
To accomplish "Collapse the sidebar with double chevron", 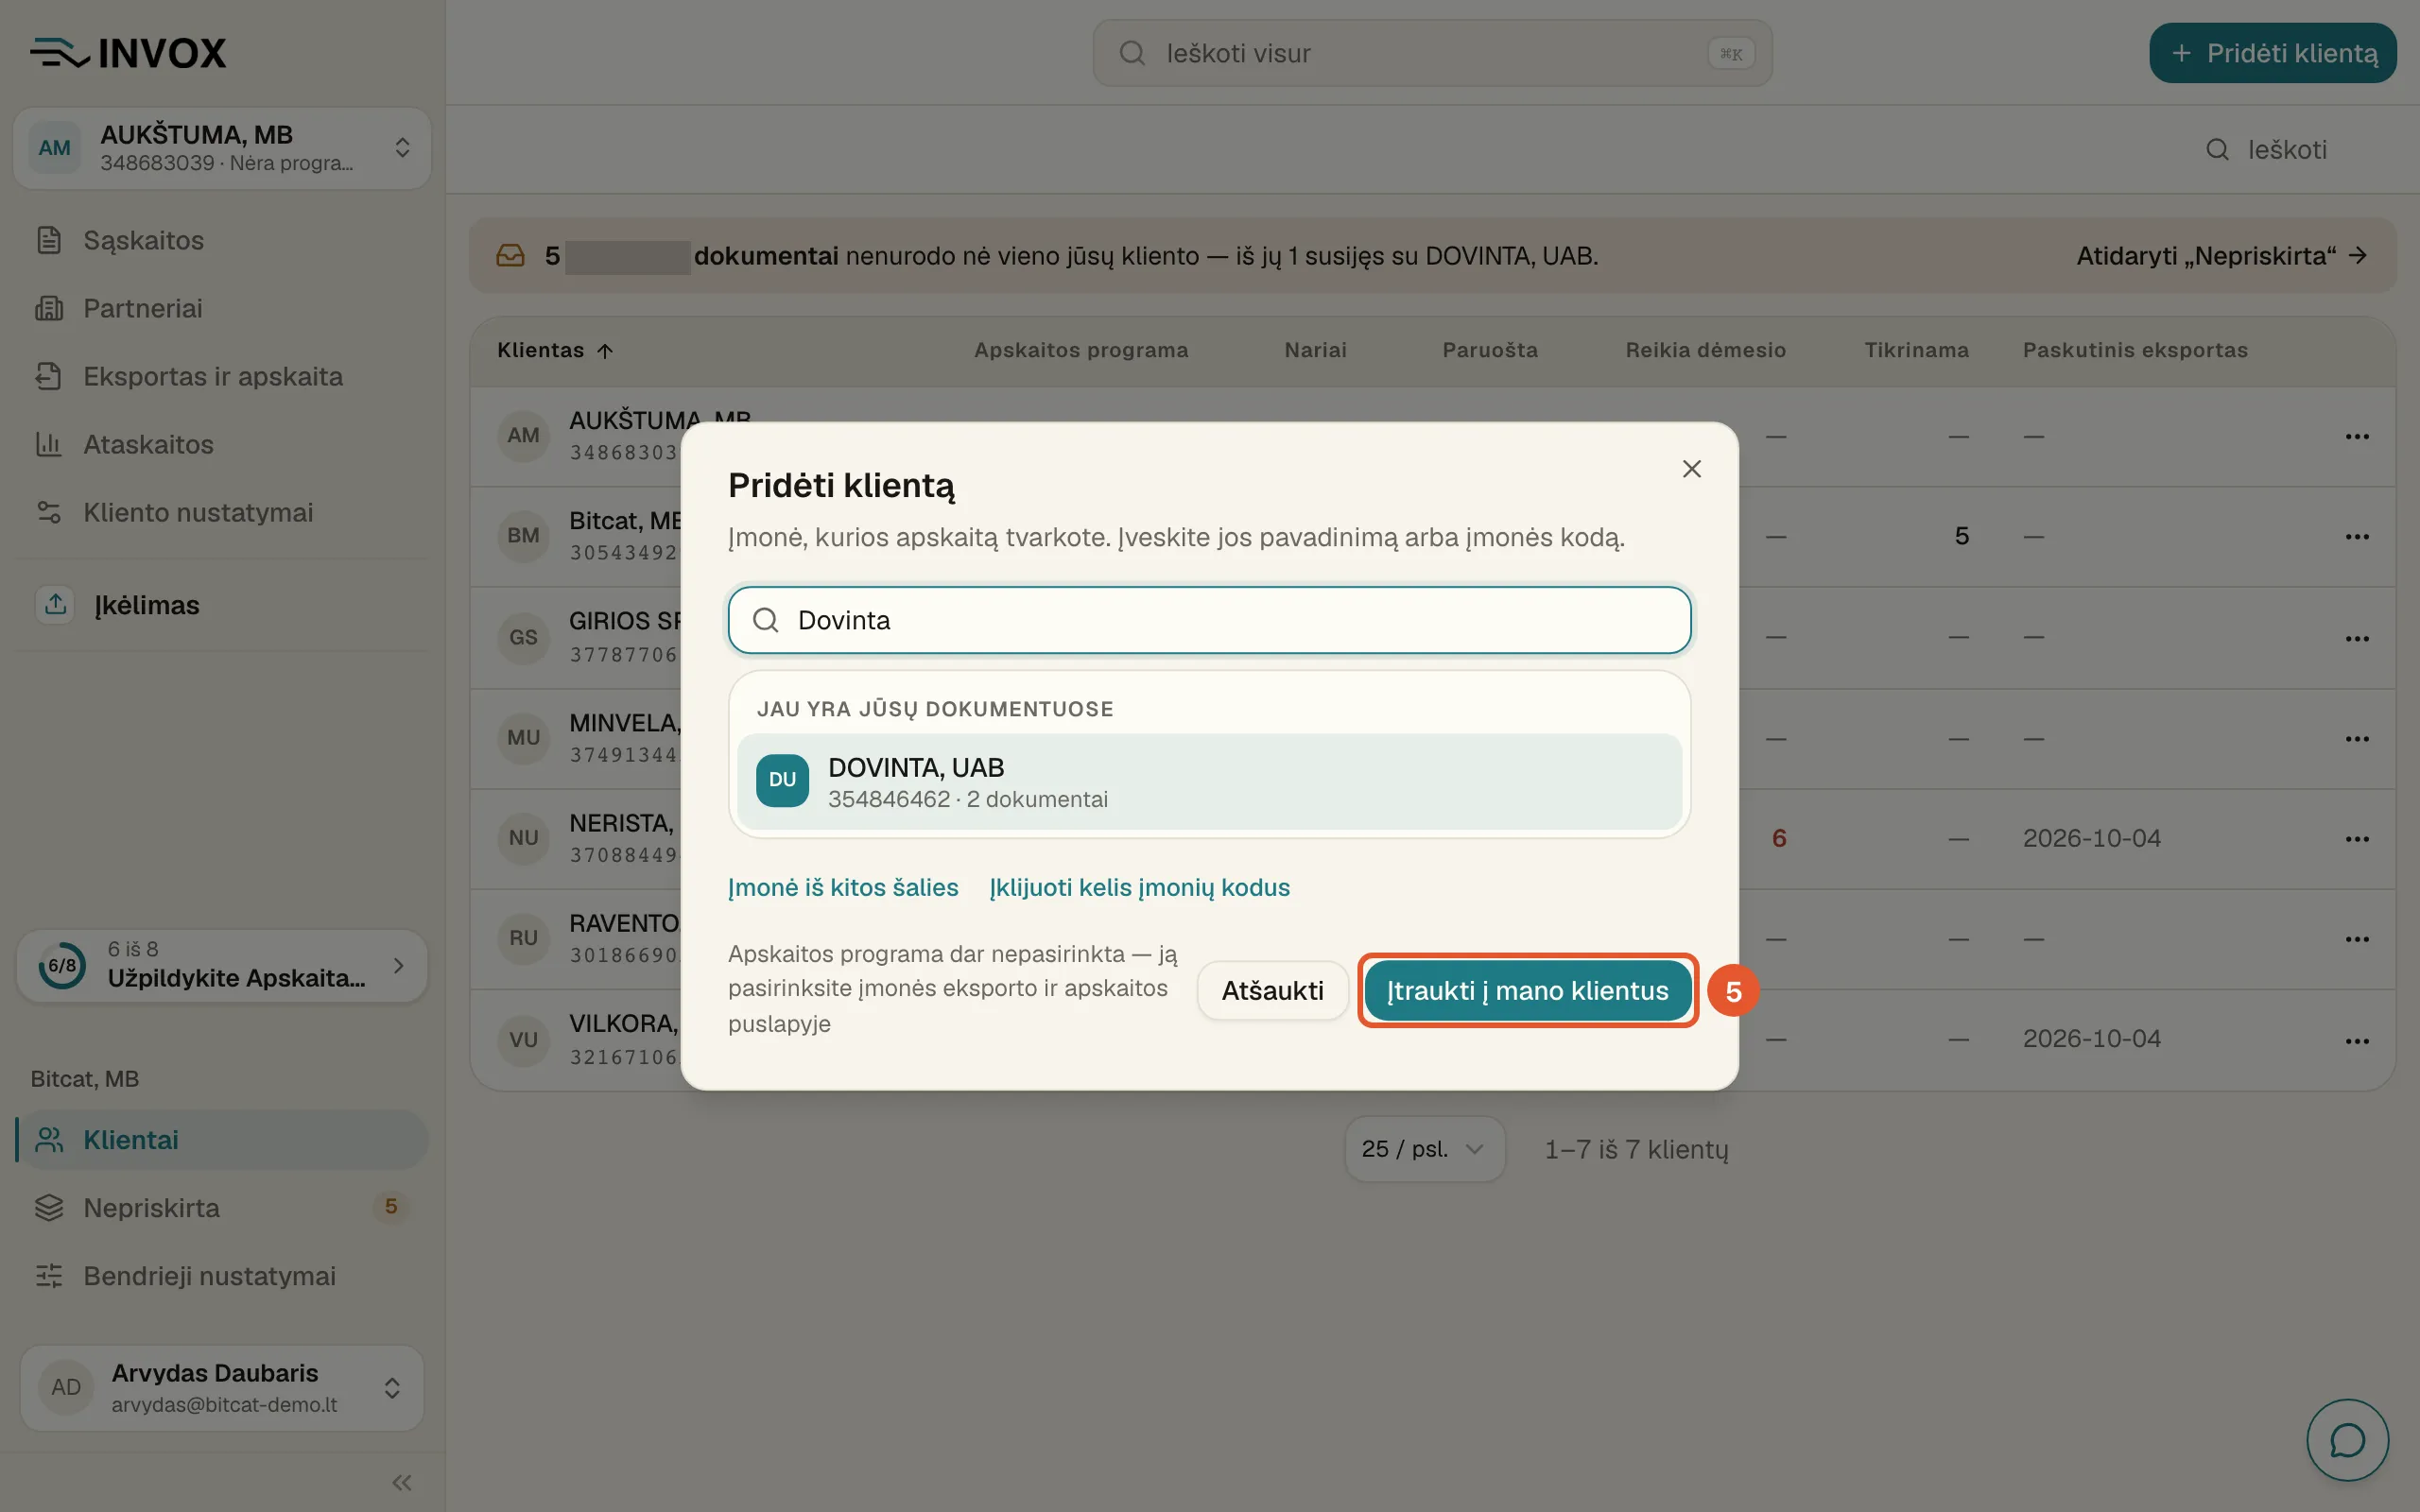I will coord(402,1482).
